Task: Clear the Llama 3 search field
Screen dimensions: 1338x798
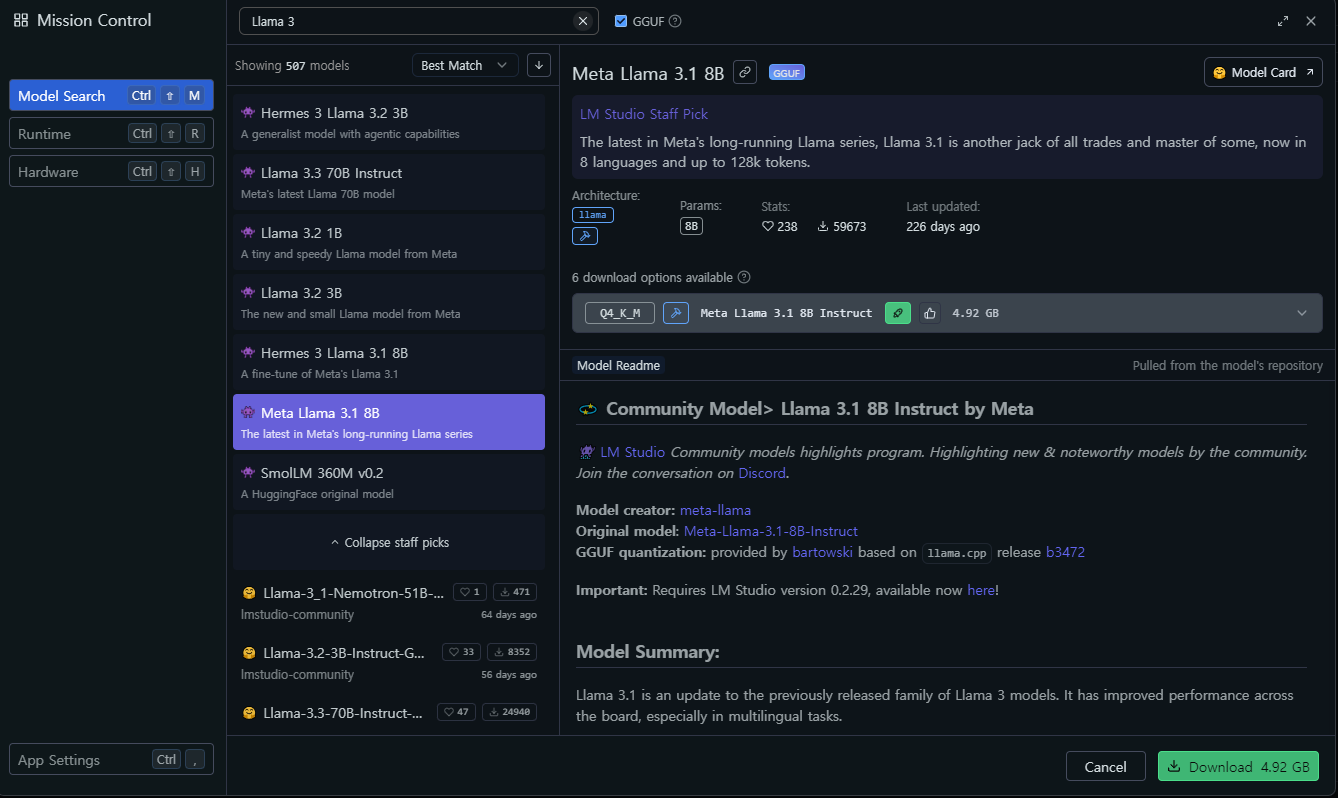Action: pos(583,21)
